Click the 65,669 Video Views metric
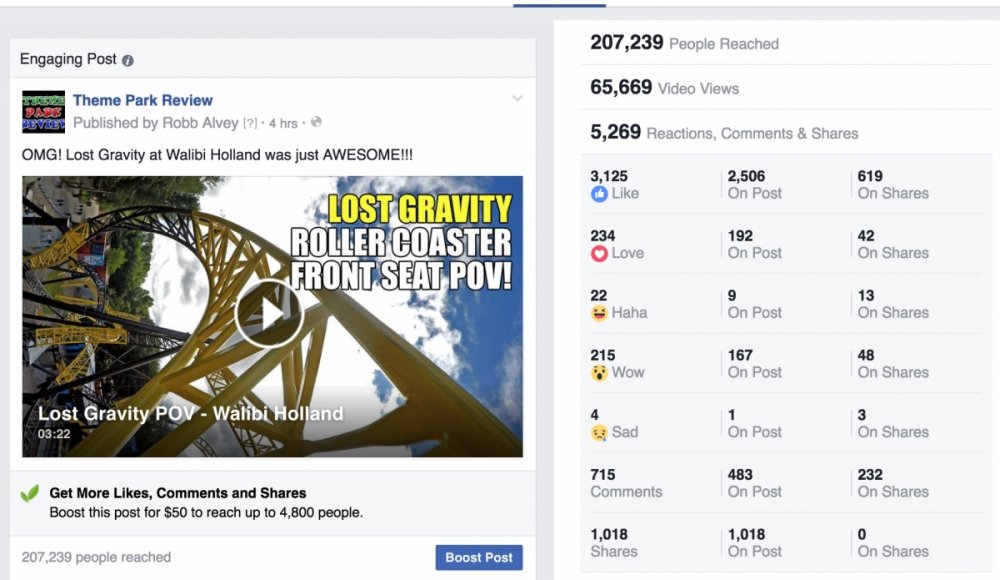 664,87
